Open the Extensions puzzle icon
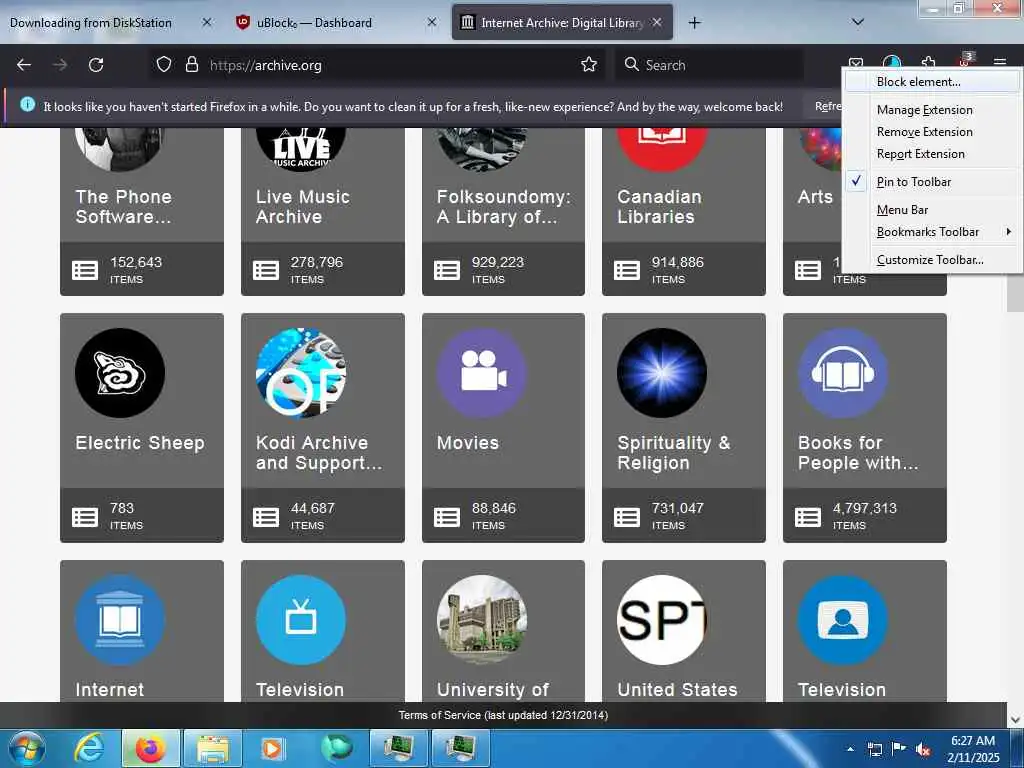Screen dimensions: 1024x768 click(928, 62)
